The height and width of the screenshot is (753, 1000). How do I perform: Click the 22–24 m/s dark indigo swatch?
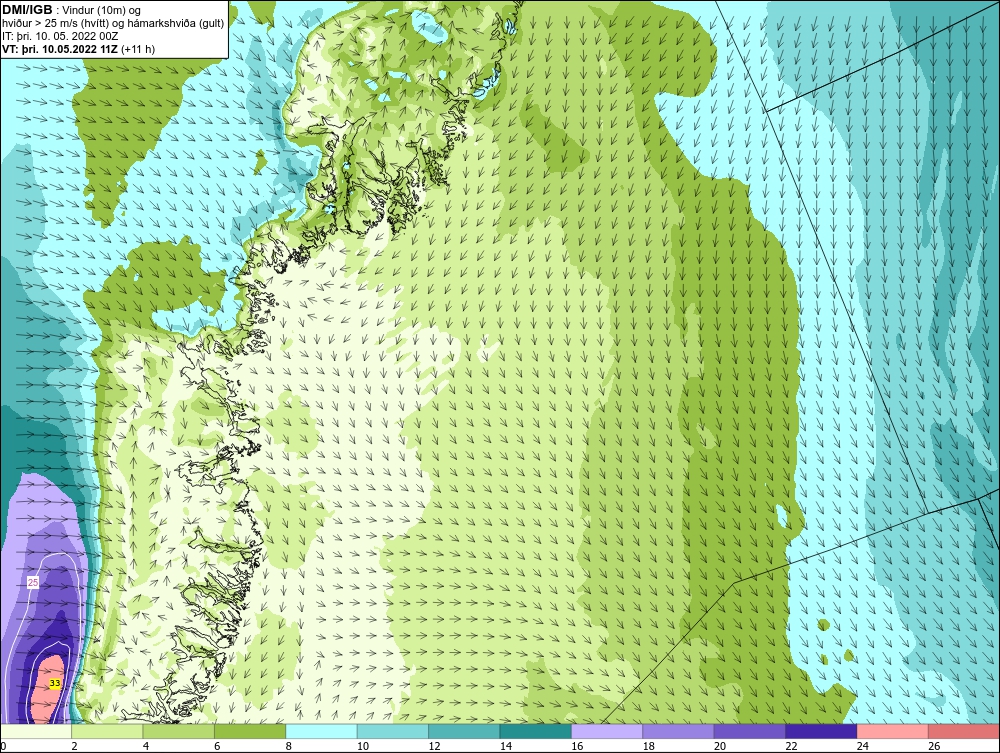821,731
